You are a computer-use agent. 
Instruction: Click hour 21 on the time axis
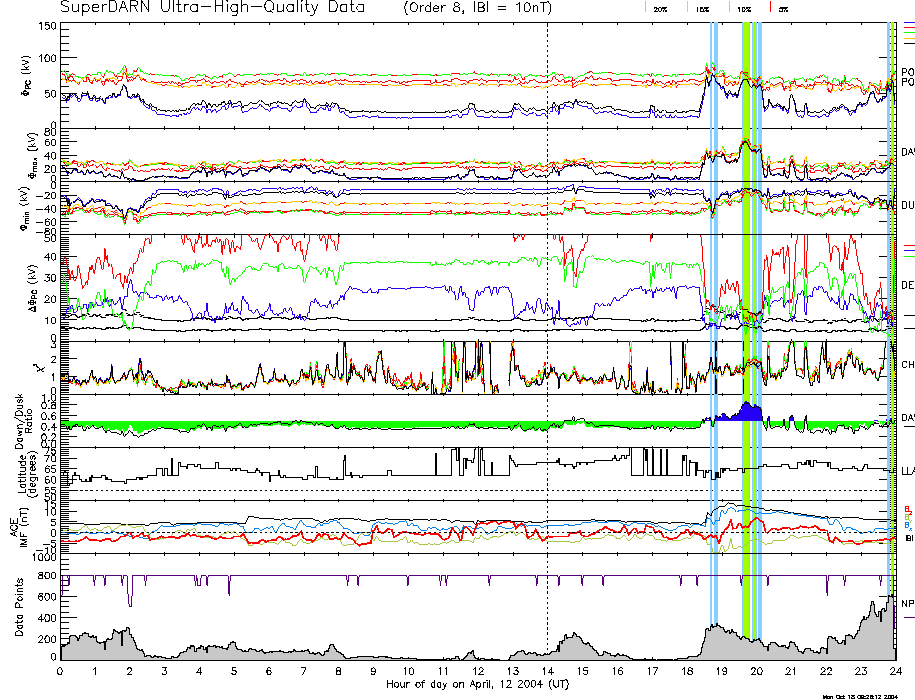tap(791, 671)
